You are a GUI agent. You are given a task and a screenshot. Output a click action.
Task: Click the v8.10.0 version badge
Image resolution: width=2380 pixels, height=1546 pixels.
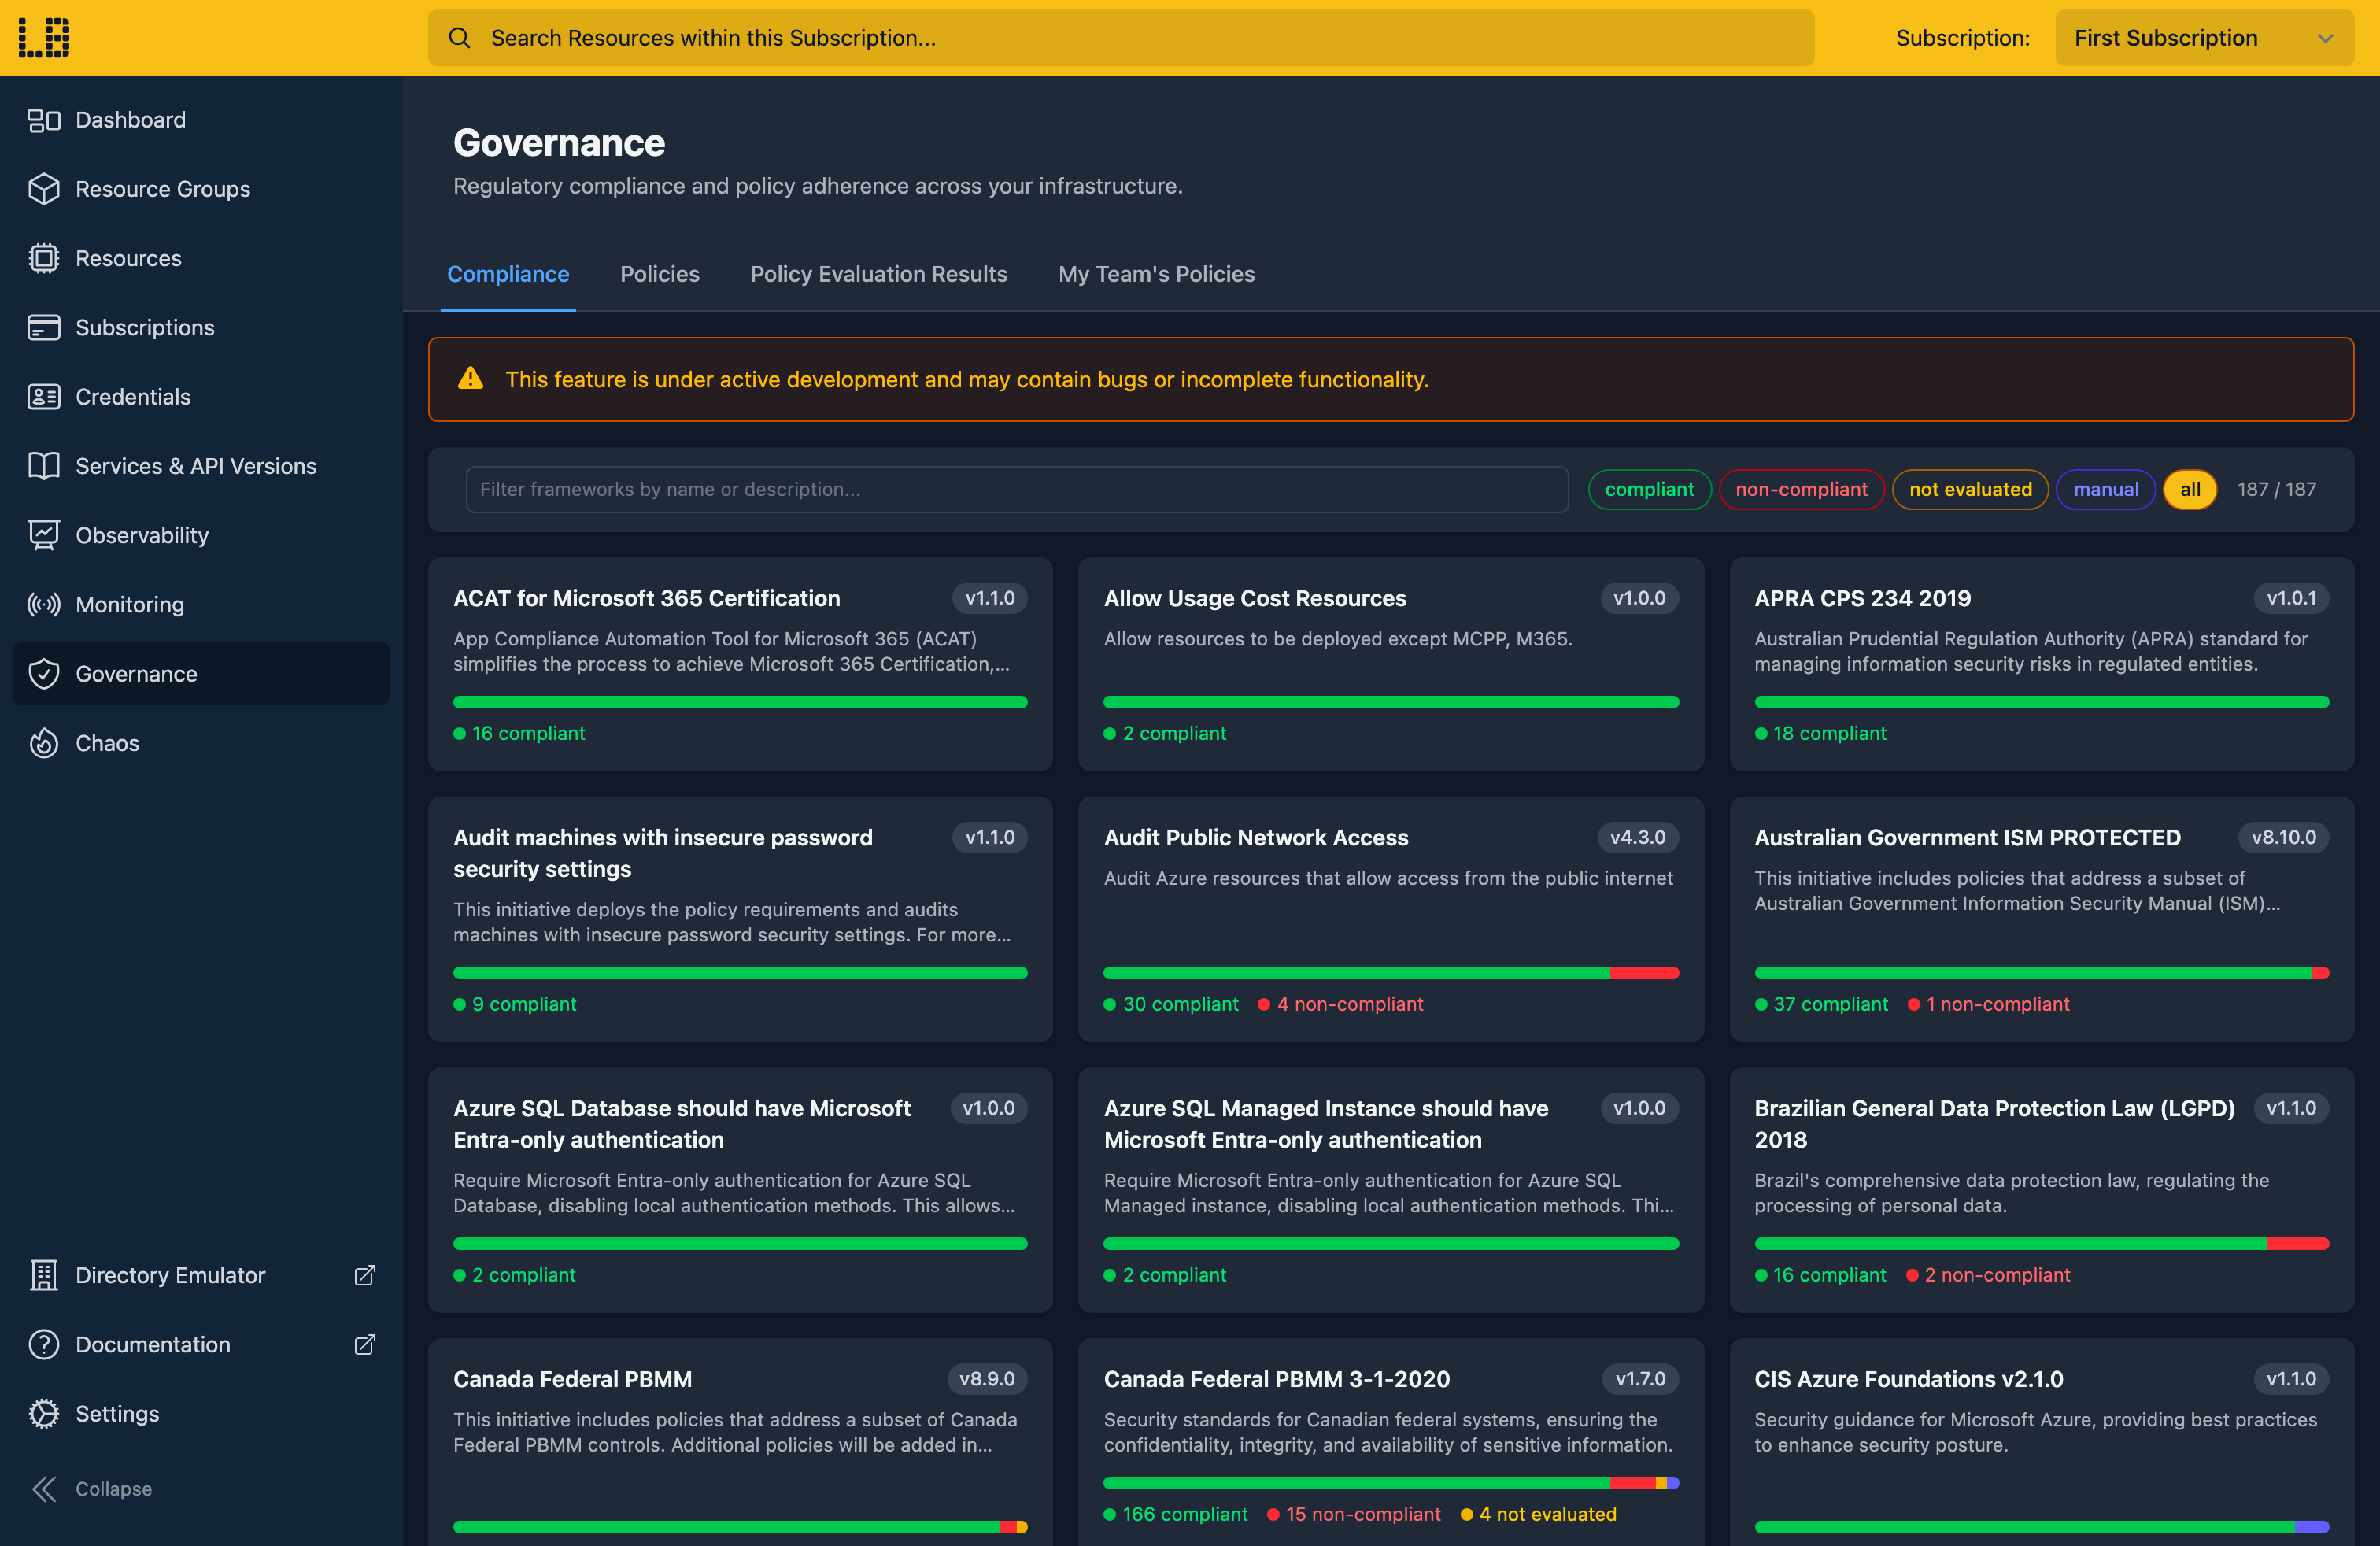2283,837
